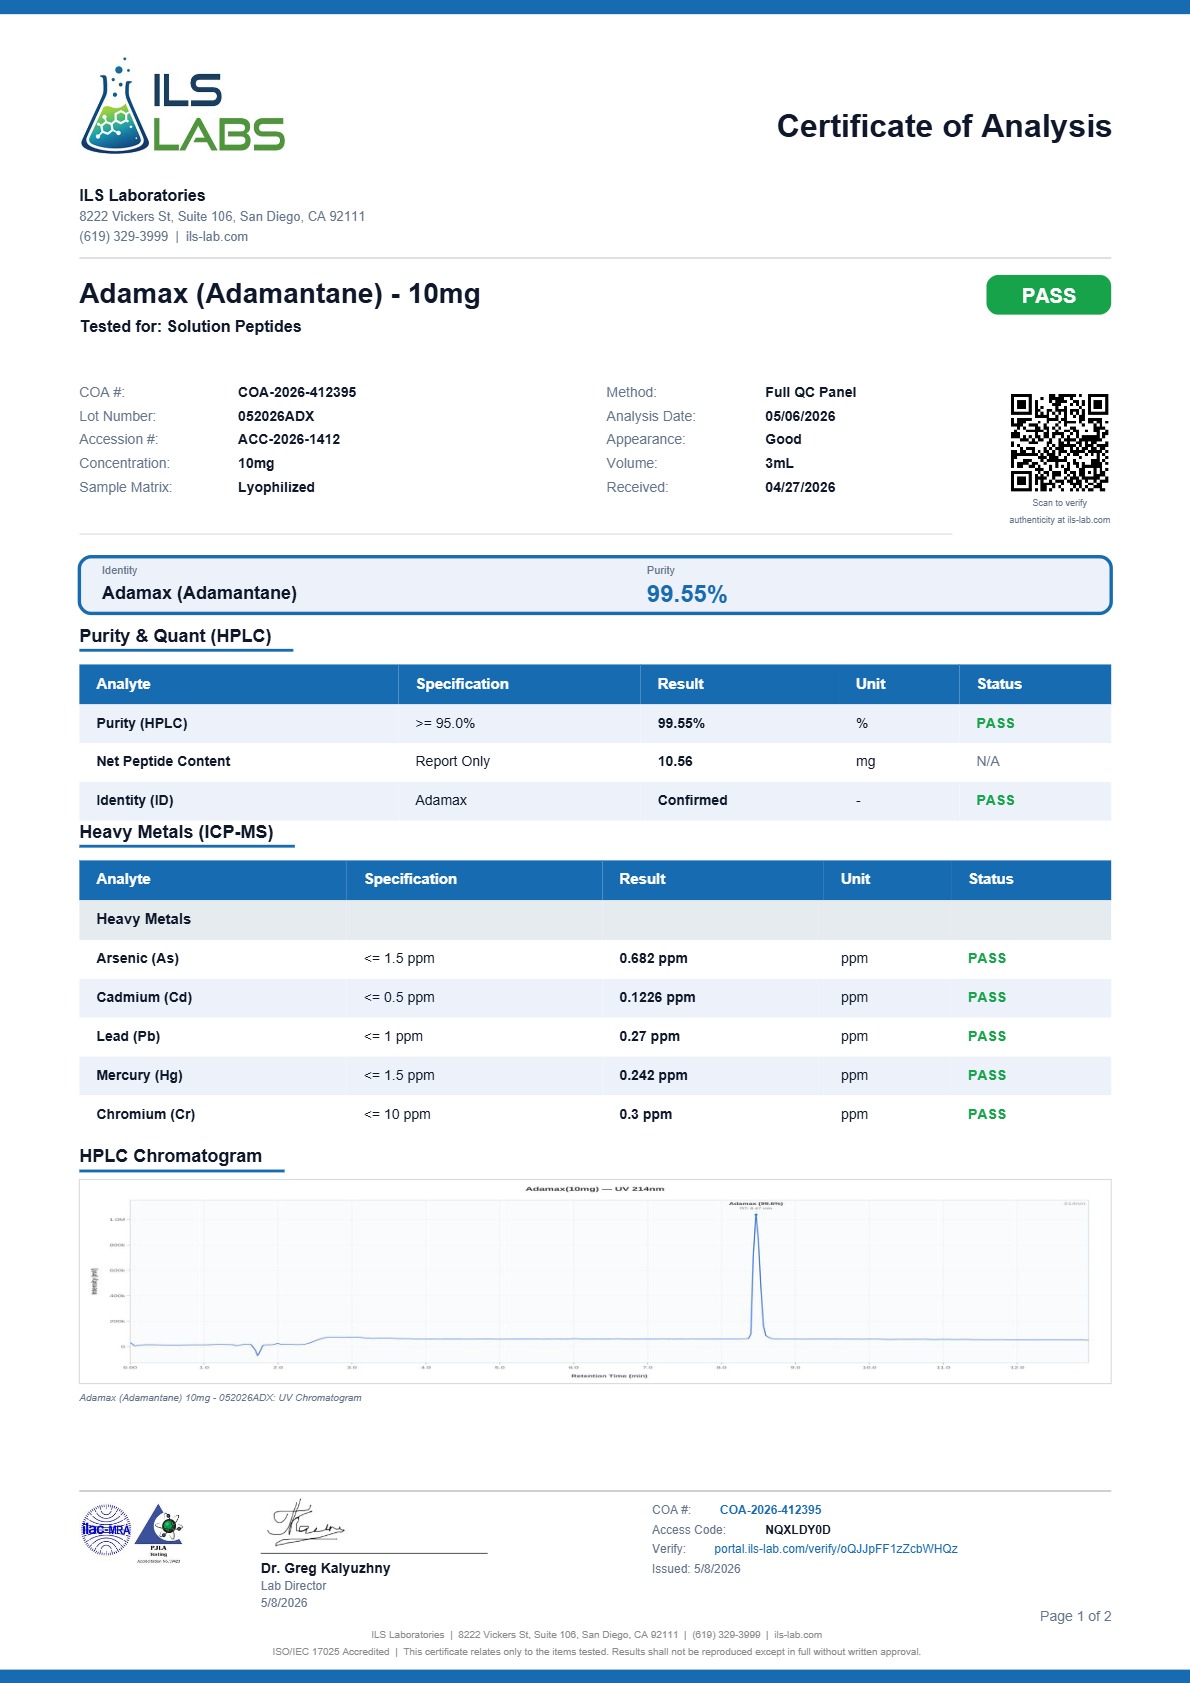
Task: Click the Scan to verify caption
Action: click(1059, 503)
